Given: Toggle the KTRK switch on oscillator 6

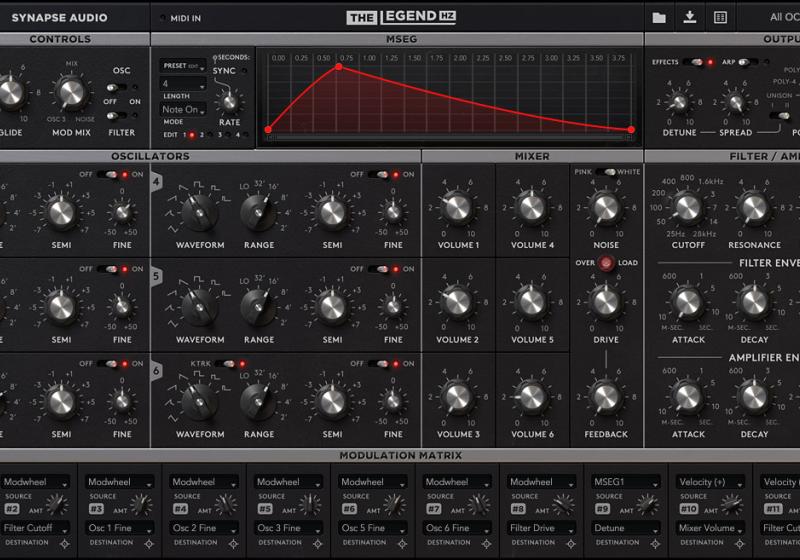Looking at the screenshot, I should [x=225, y=364].
